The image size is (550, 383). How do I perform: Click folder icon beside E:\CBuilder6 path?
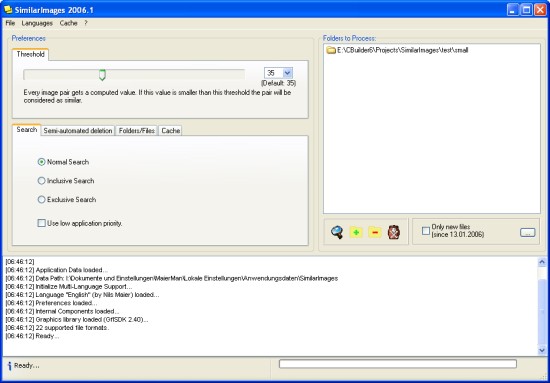331,50
